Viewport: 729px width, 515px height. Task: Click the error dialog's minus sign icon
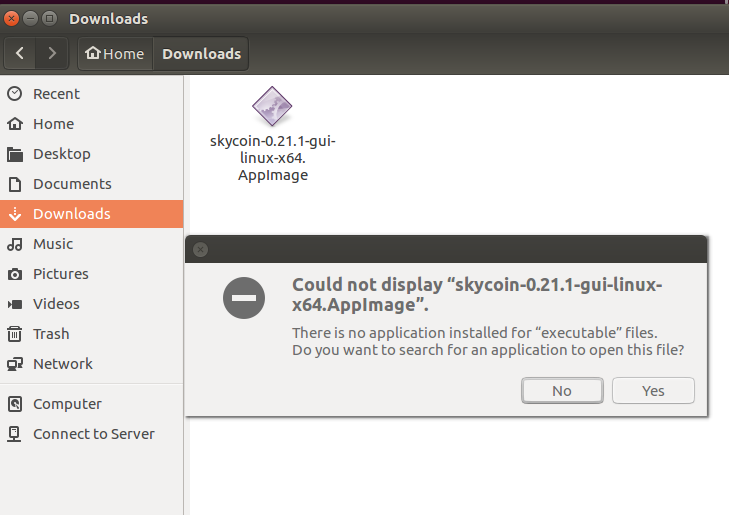coord(244,298)
